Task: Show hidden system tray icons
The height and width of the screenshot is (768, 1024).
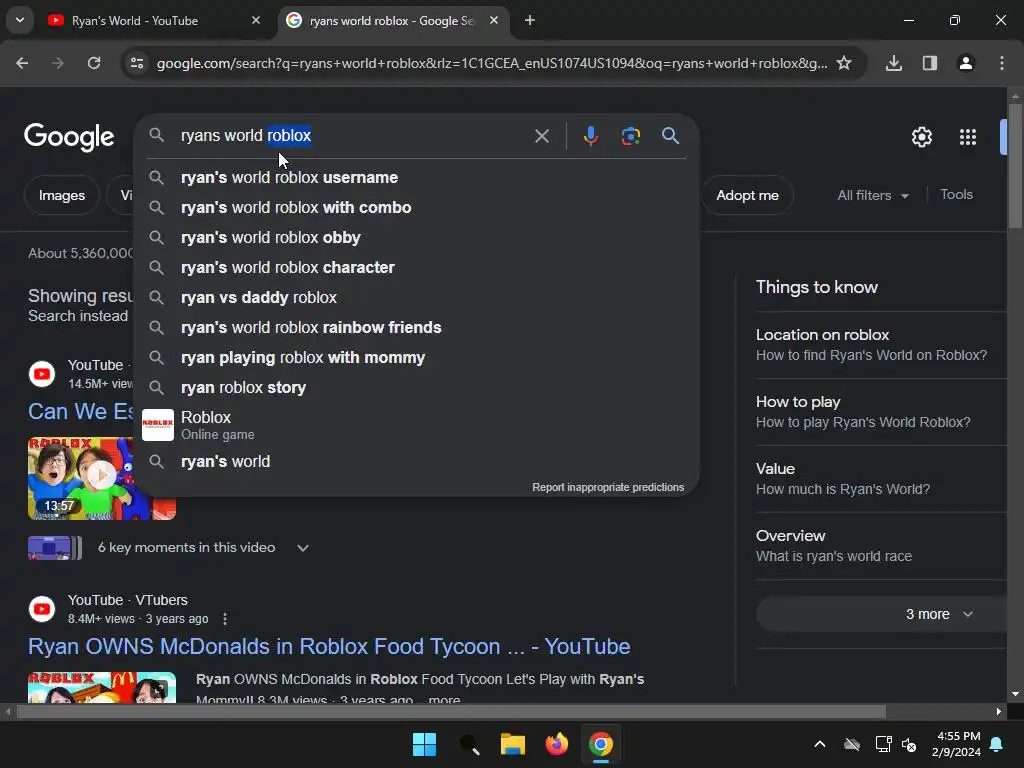Action: click(x=820, y=744)
